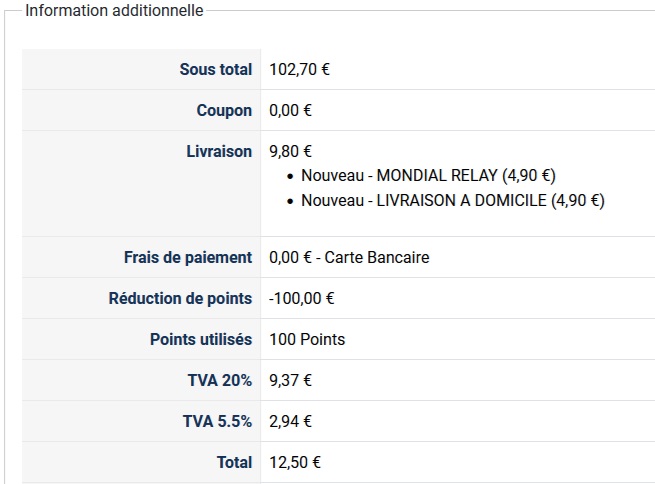Select the "100 Points" value
This screenshot has height=484, width=655.
[x=307, y=340]
